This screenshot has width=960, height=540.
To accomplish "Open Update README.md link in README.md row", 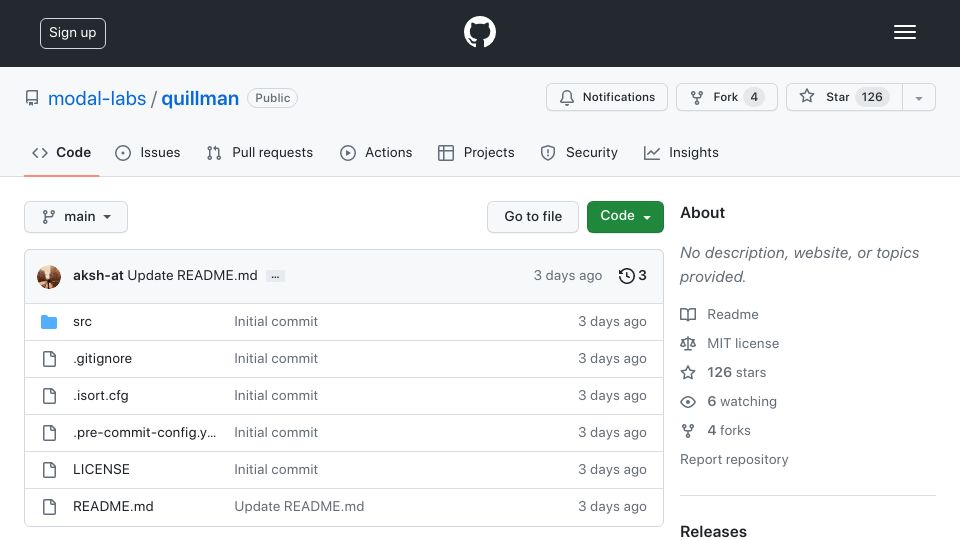I will tap(299, 506).
